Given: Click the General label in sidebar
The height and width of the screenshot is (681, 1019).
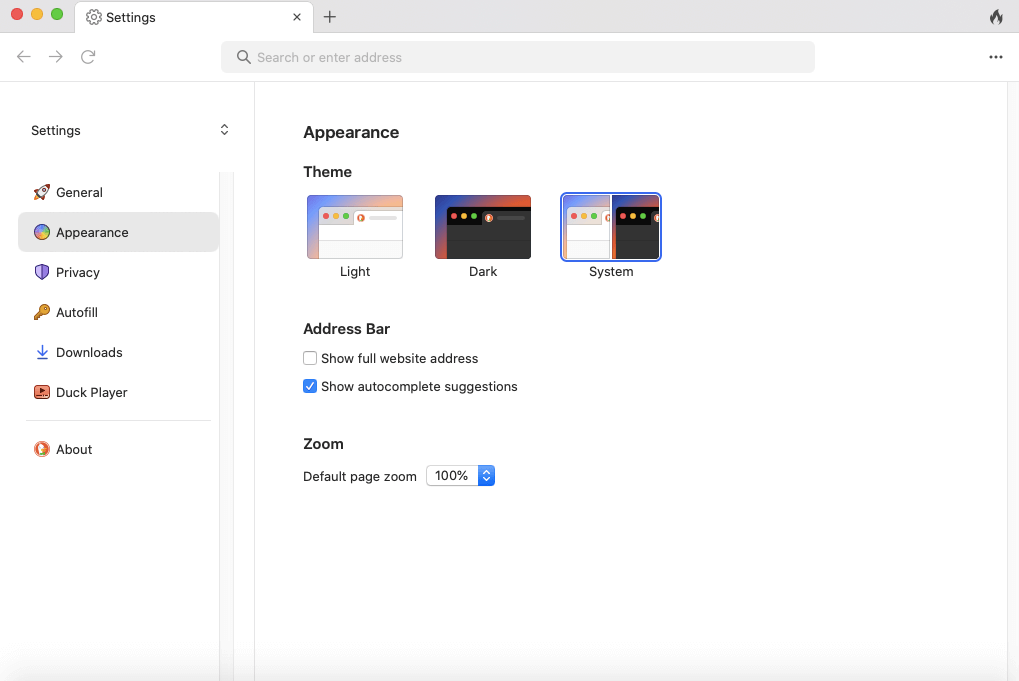Looking at the screenshot, I should [x=79, y=192].
